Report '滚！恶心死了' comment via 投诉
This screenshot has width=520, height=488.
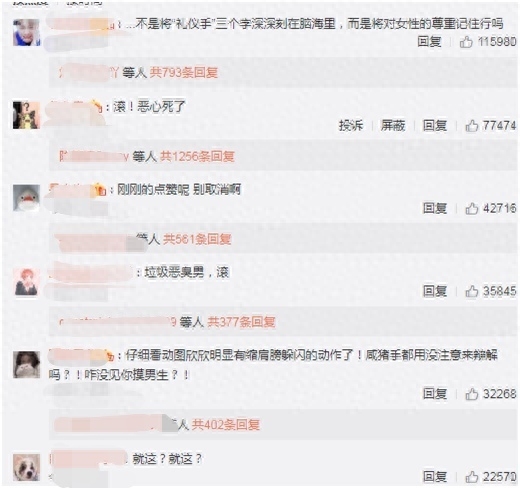click(x=351, y=126)
